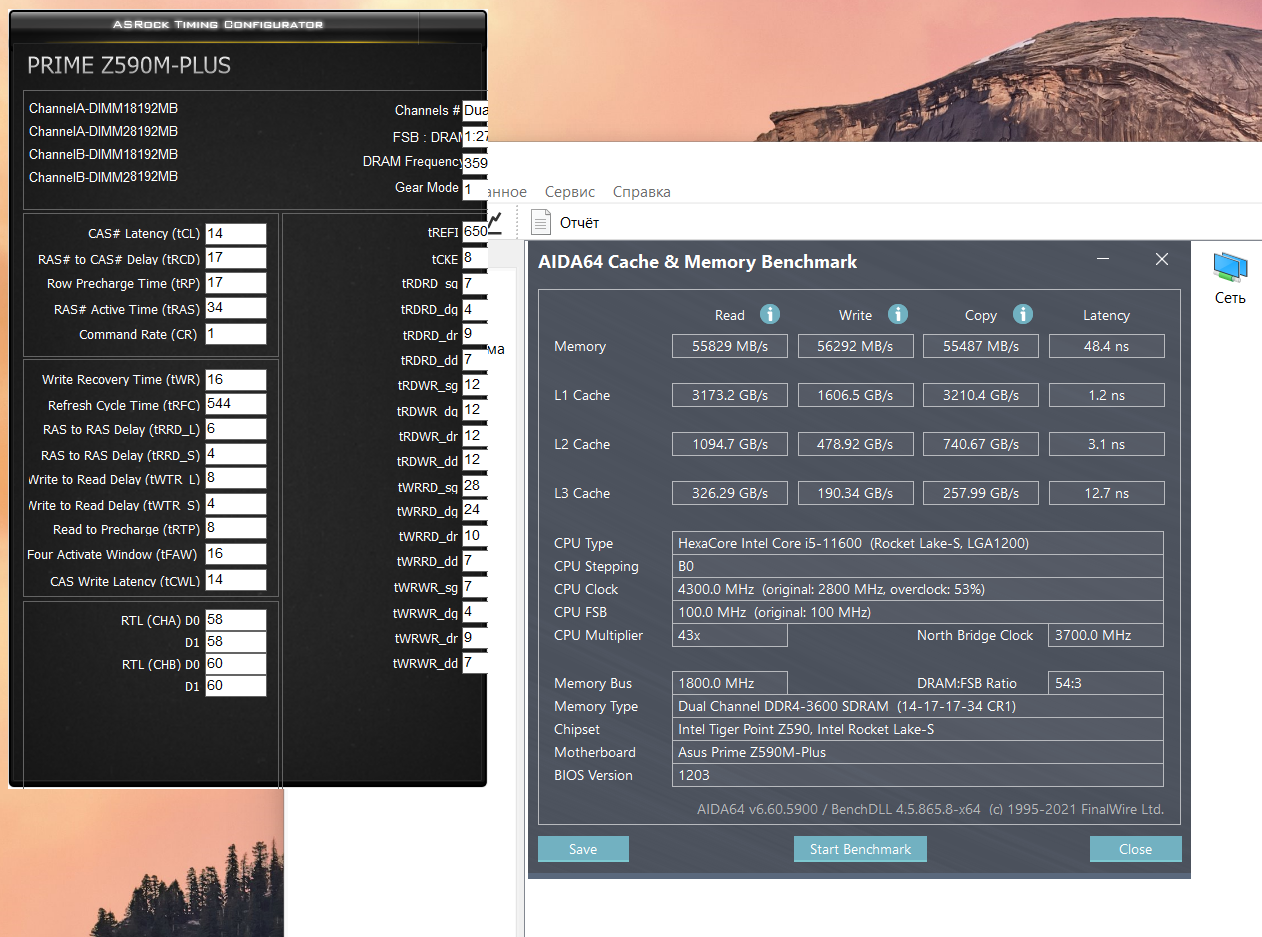Click Memory Read result 55829 MB/s
The width and height of the screenshot is (1262, 937).
click(729, 346)
